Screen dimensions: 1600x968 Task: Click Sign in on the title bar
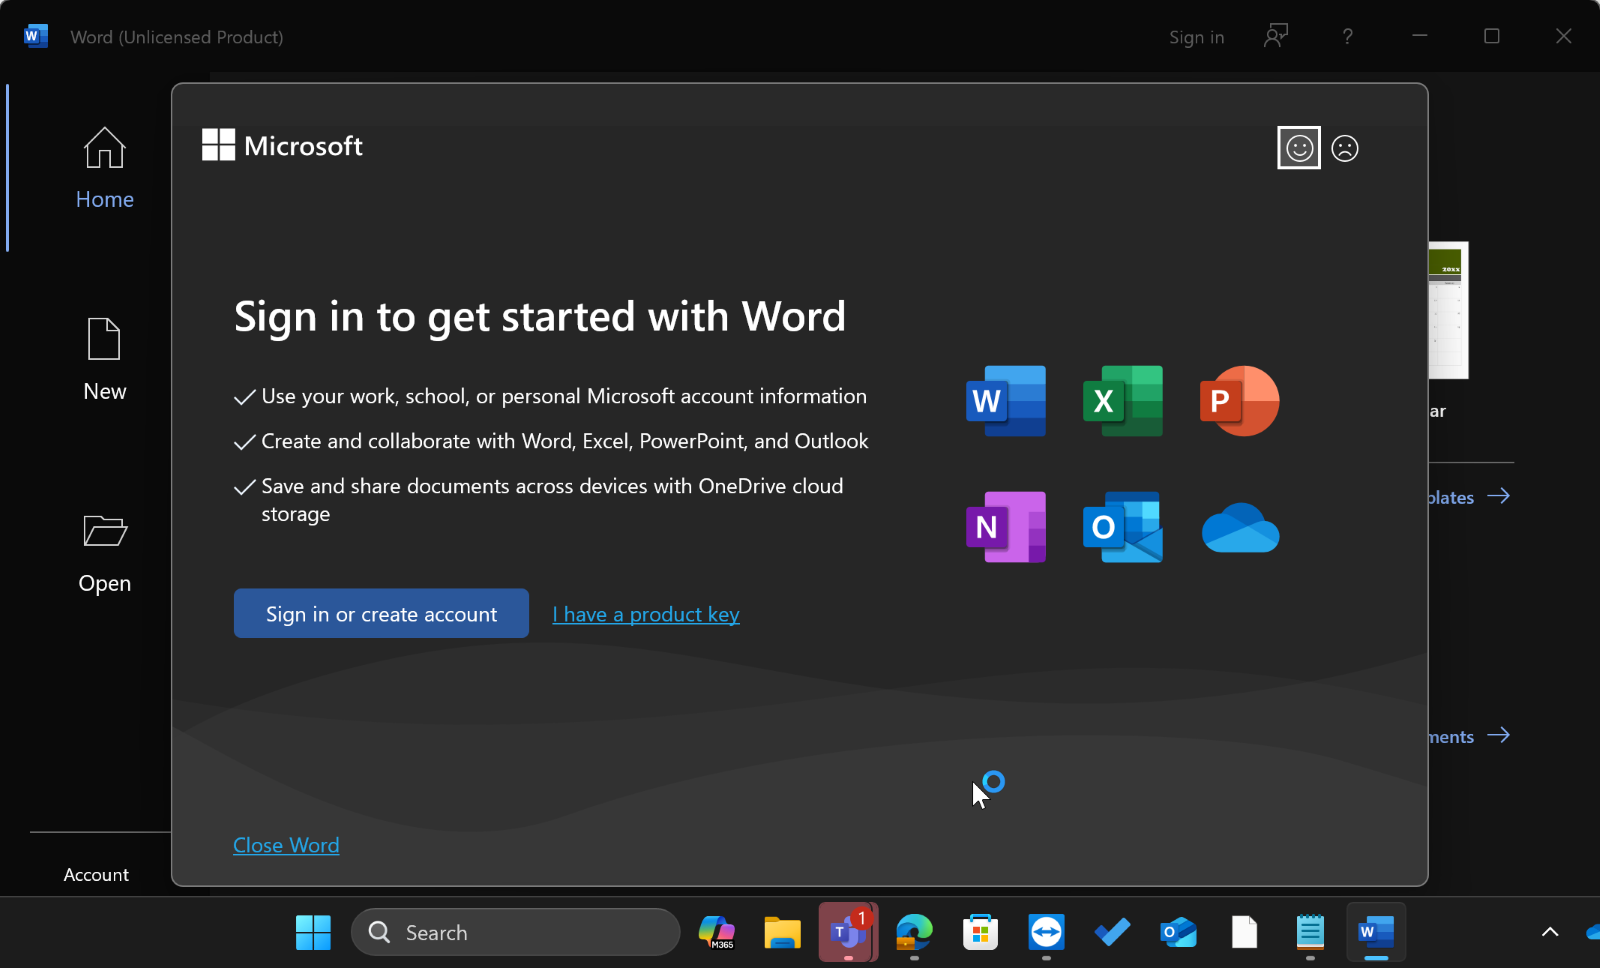tap(1196, 37)
